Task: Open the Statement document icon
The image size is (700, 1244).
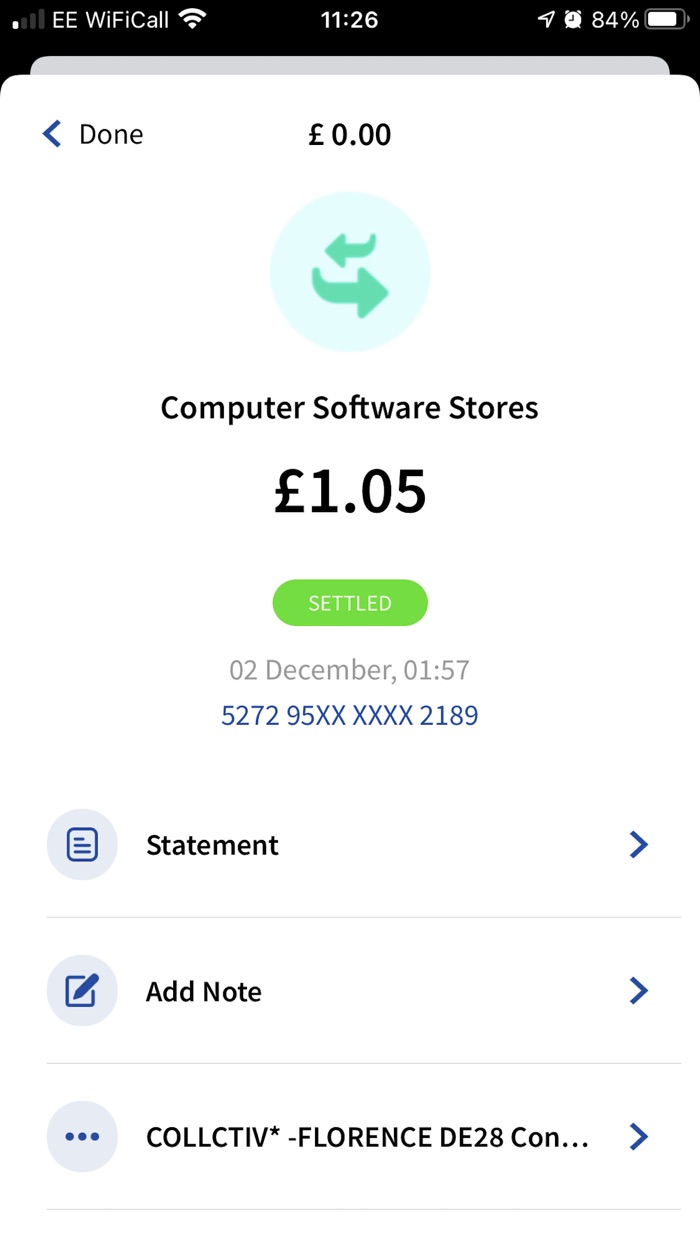Action: coord(82,844)
